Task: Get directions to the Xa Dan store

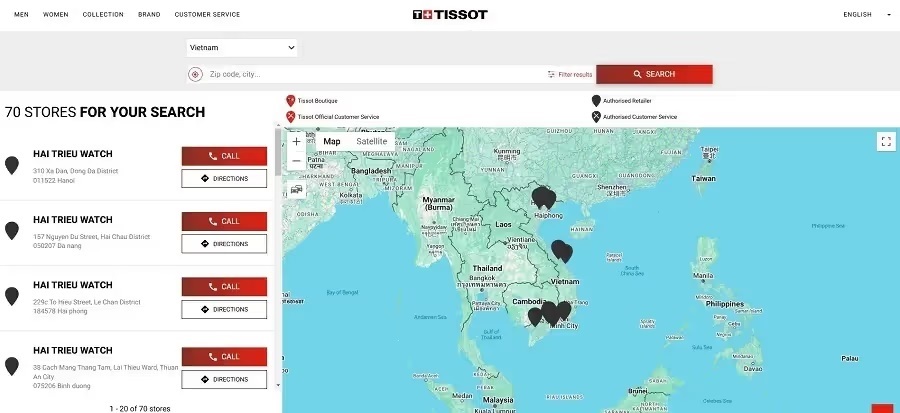Action: point(224,178)
